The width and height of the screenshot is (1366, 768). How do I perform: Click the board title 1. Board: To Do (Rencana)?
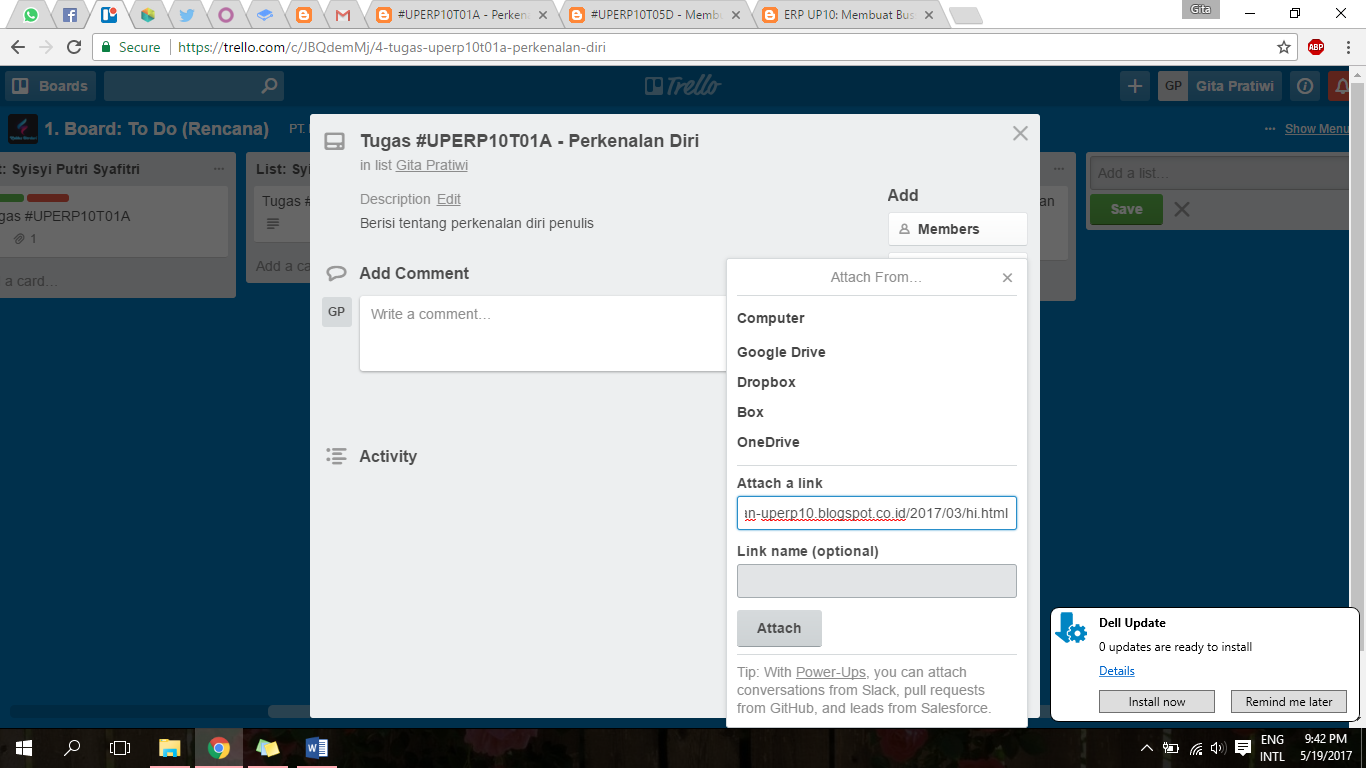(157, 129)
